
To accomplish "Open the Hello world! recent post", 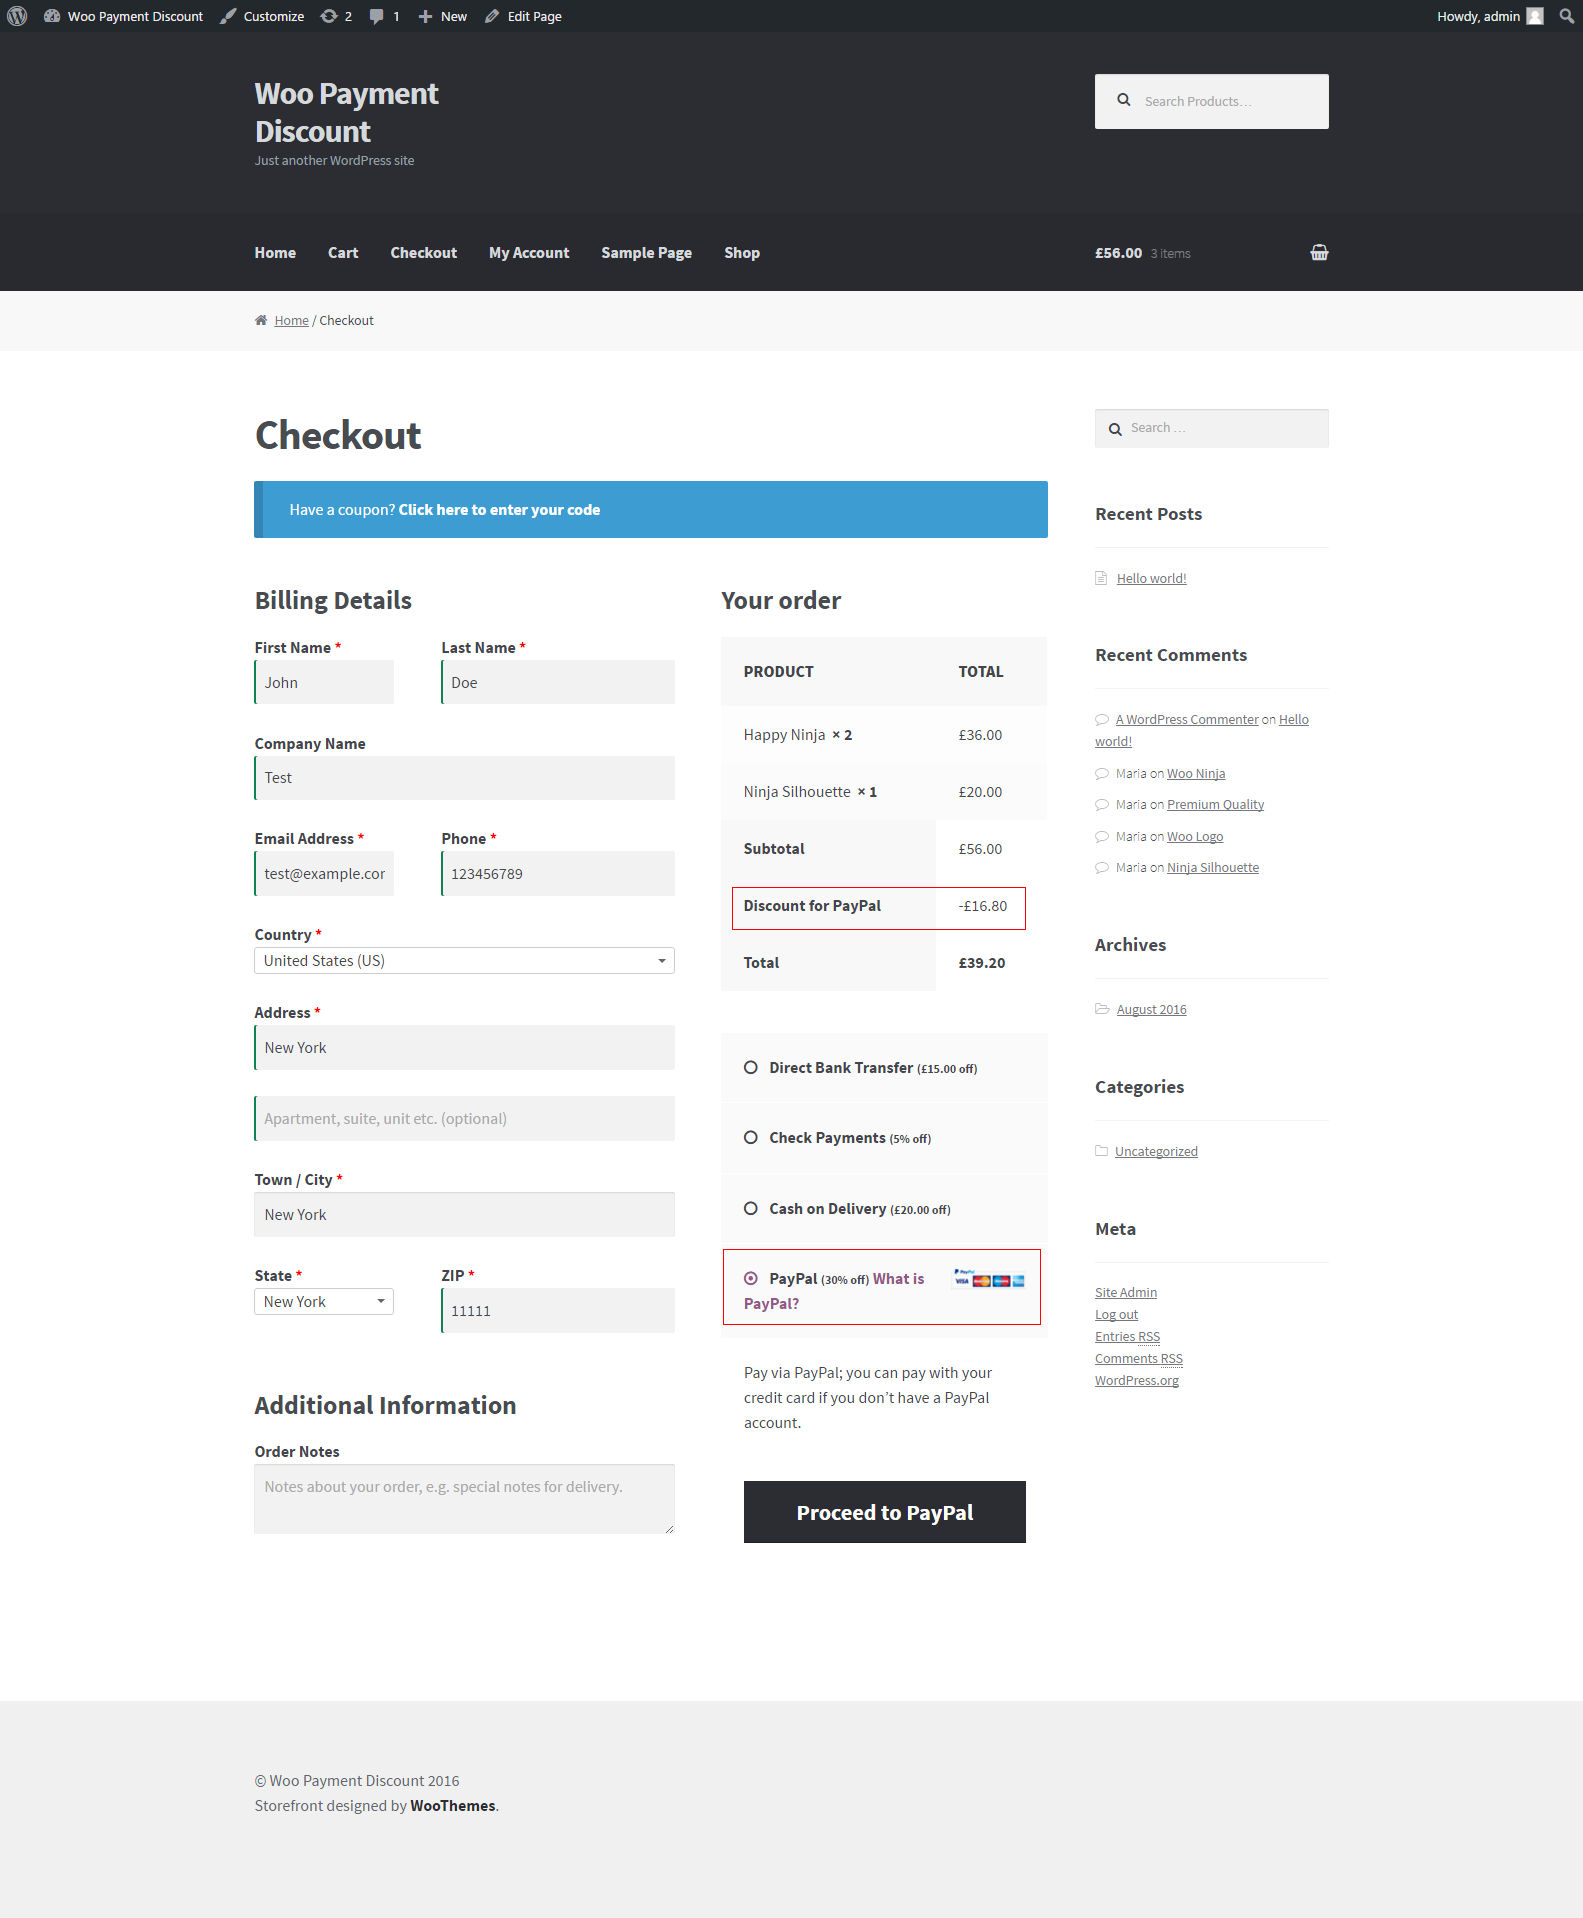I will point(1152,578).
